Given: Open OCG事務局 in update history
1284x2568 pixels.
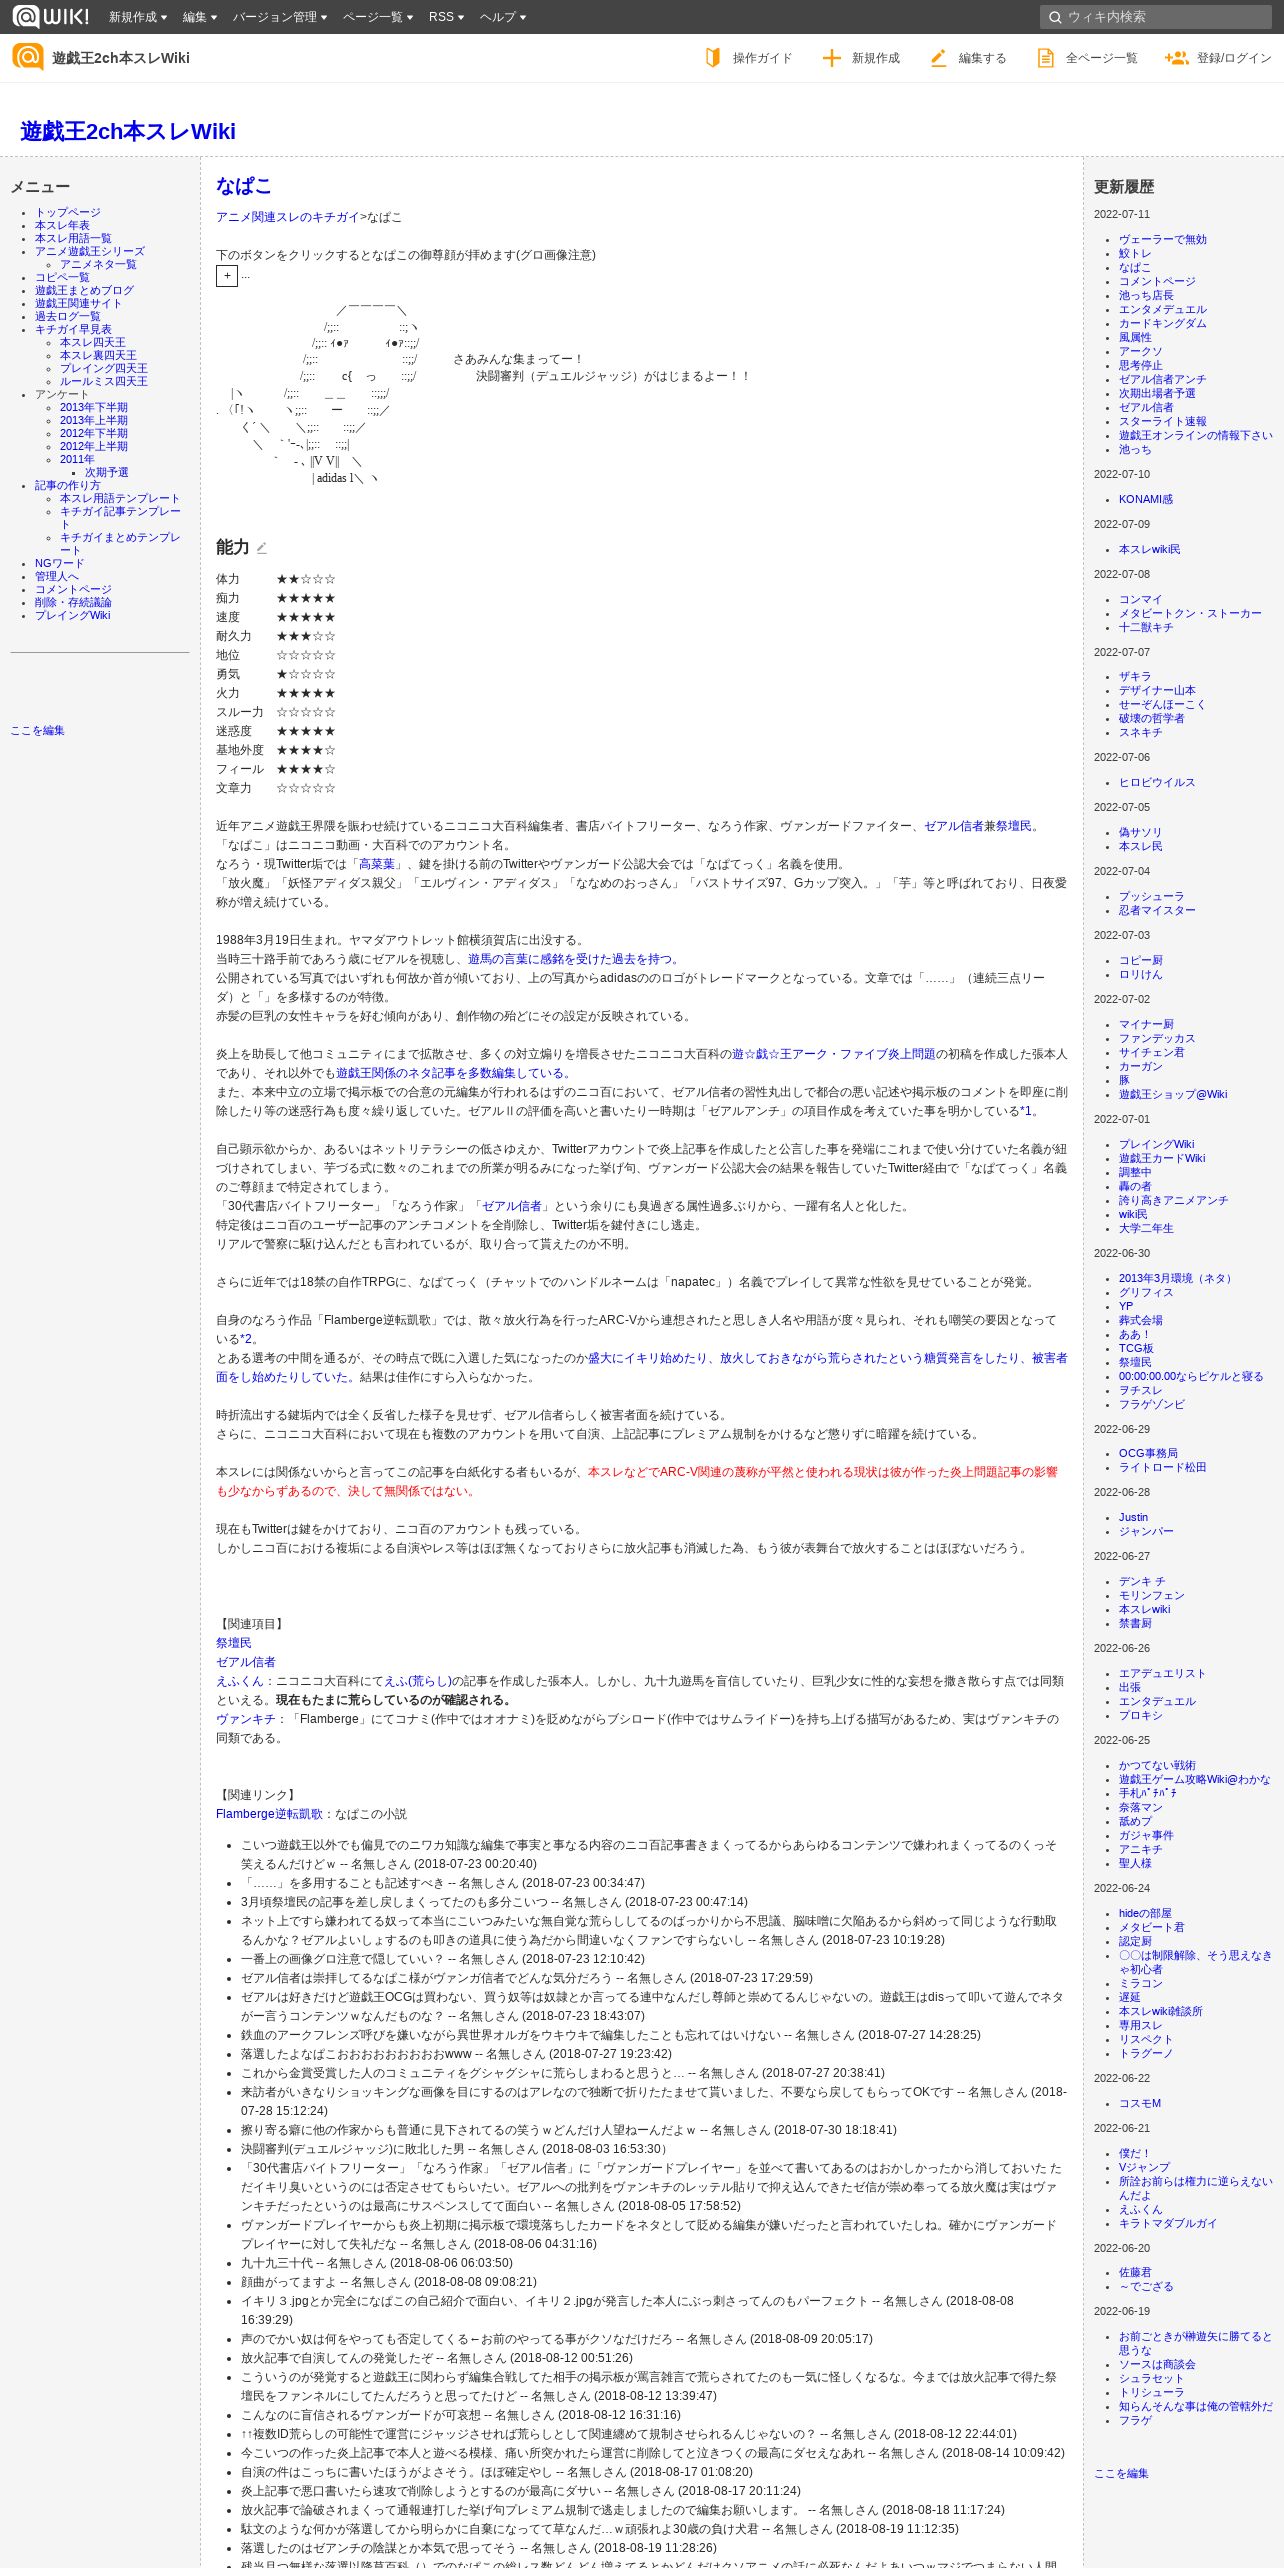Looking at the screenshot, I should point(1148,1454).
